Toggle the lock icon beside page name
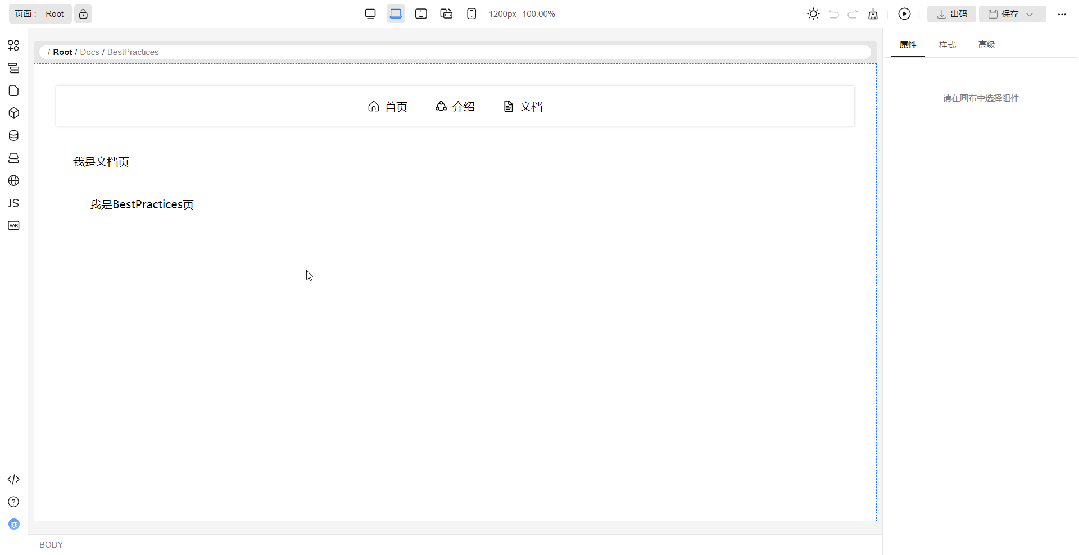The height and width of the screenshot is (555, 1079). coord(83,14)
